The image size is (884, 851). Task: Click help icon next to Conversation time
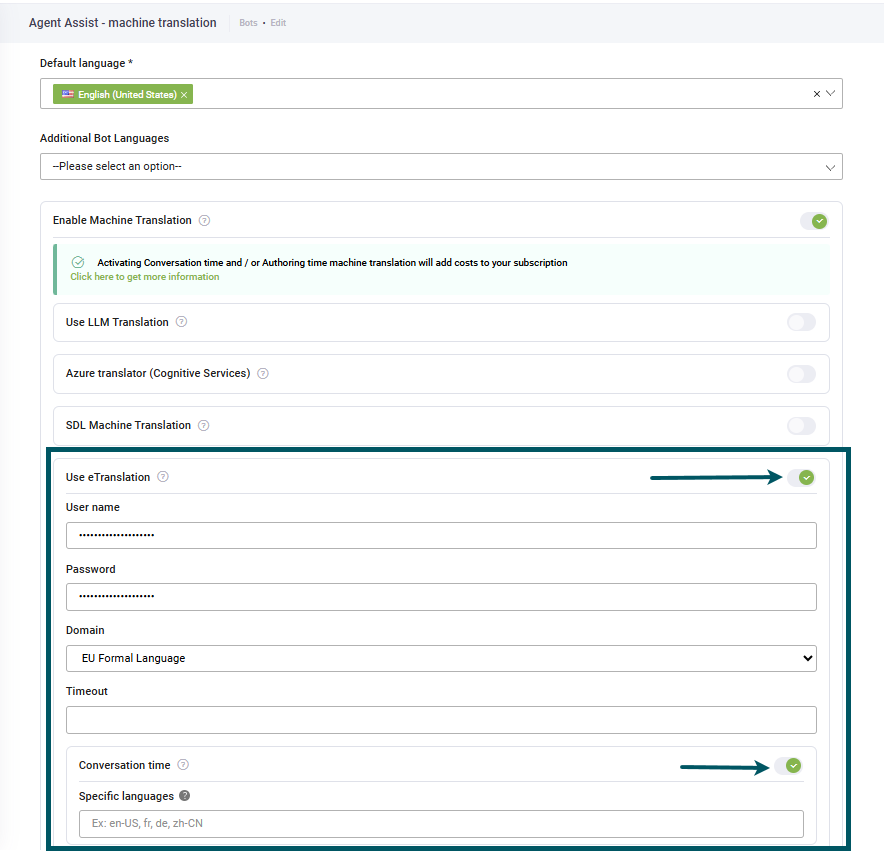183,765
